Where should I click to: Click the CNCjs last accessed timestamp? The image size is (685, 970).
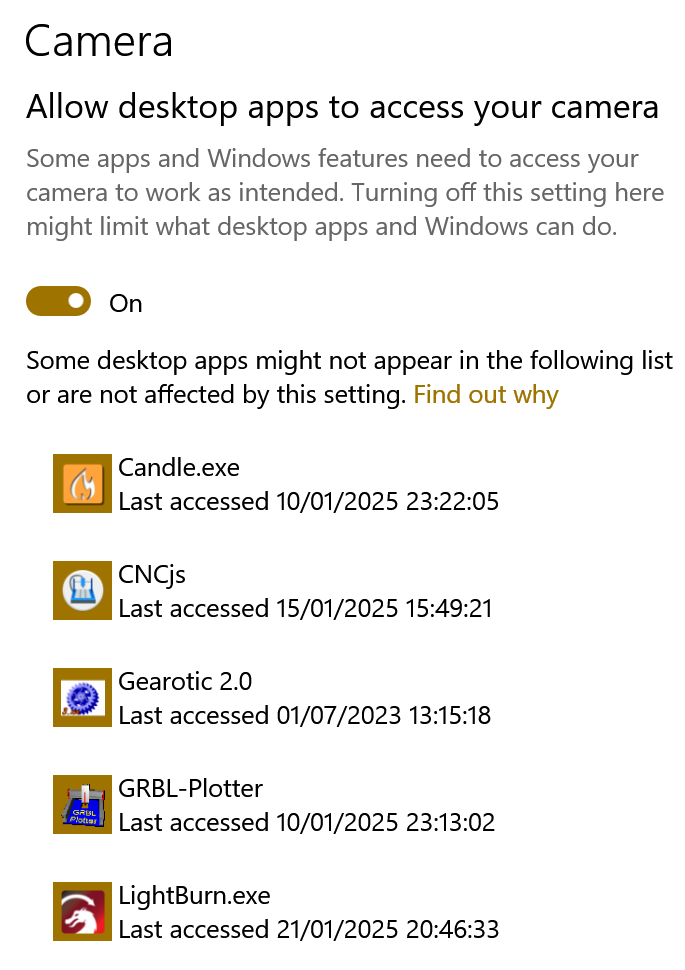click(306, 609)
